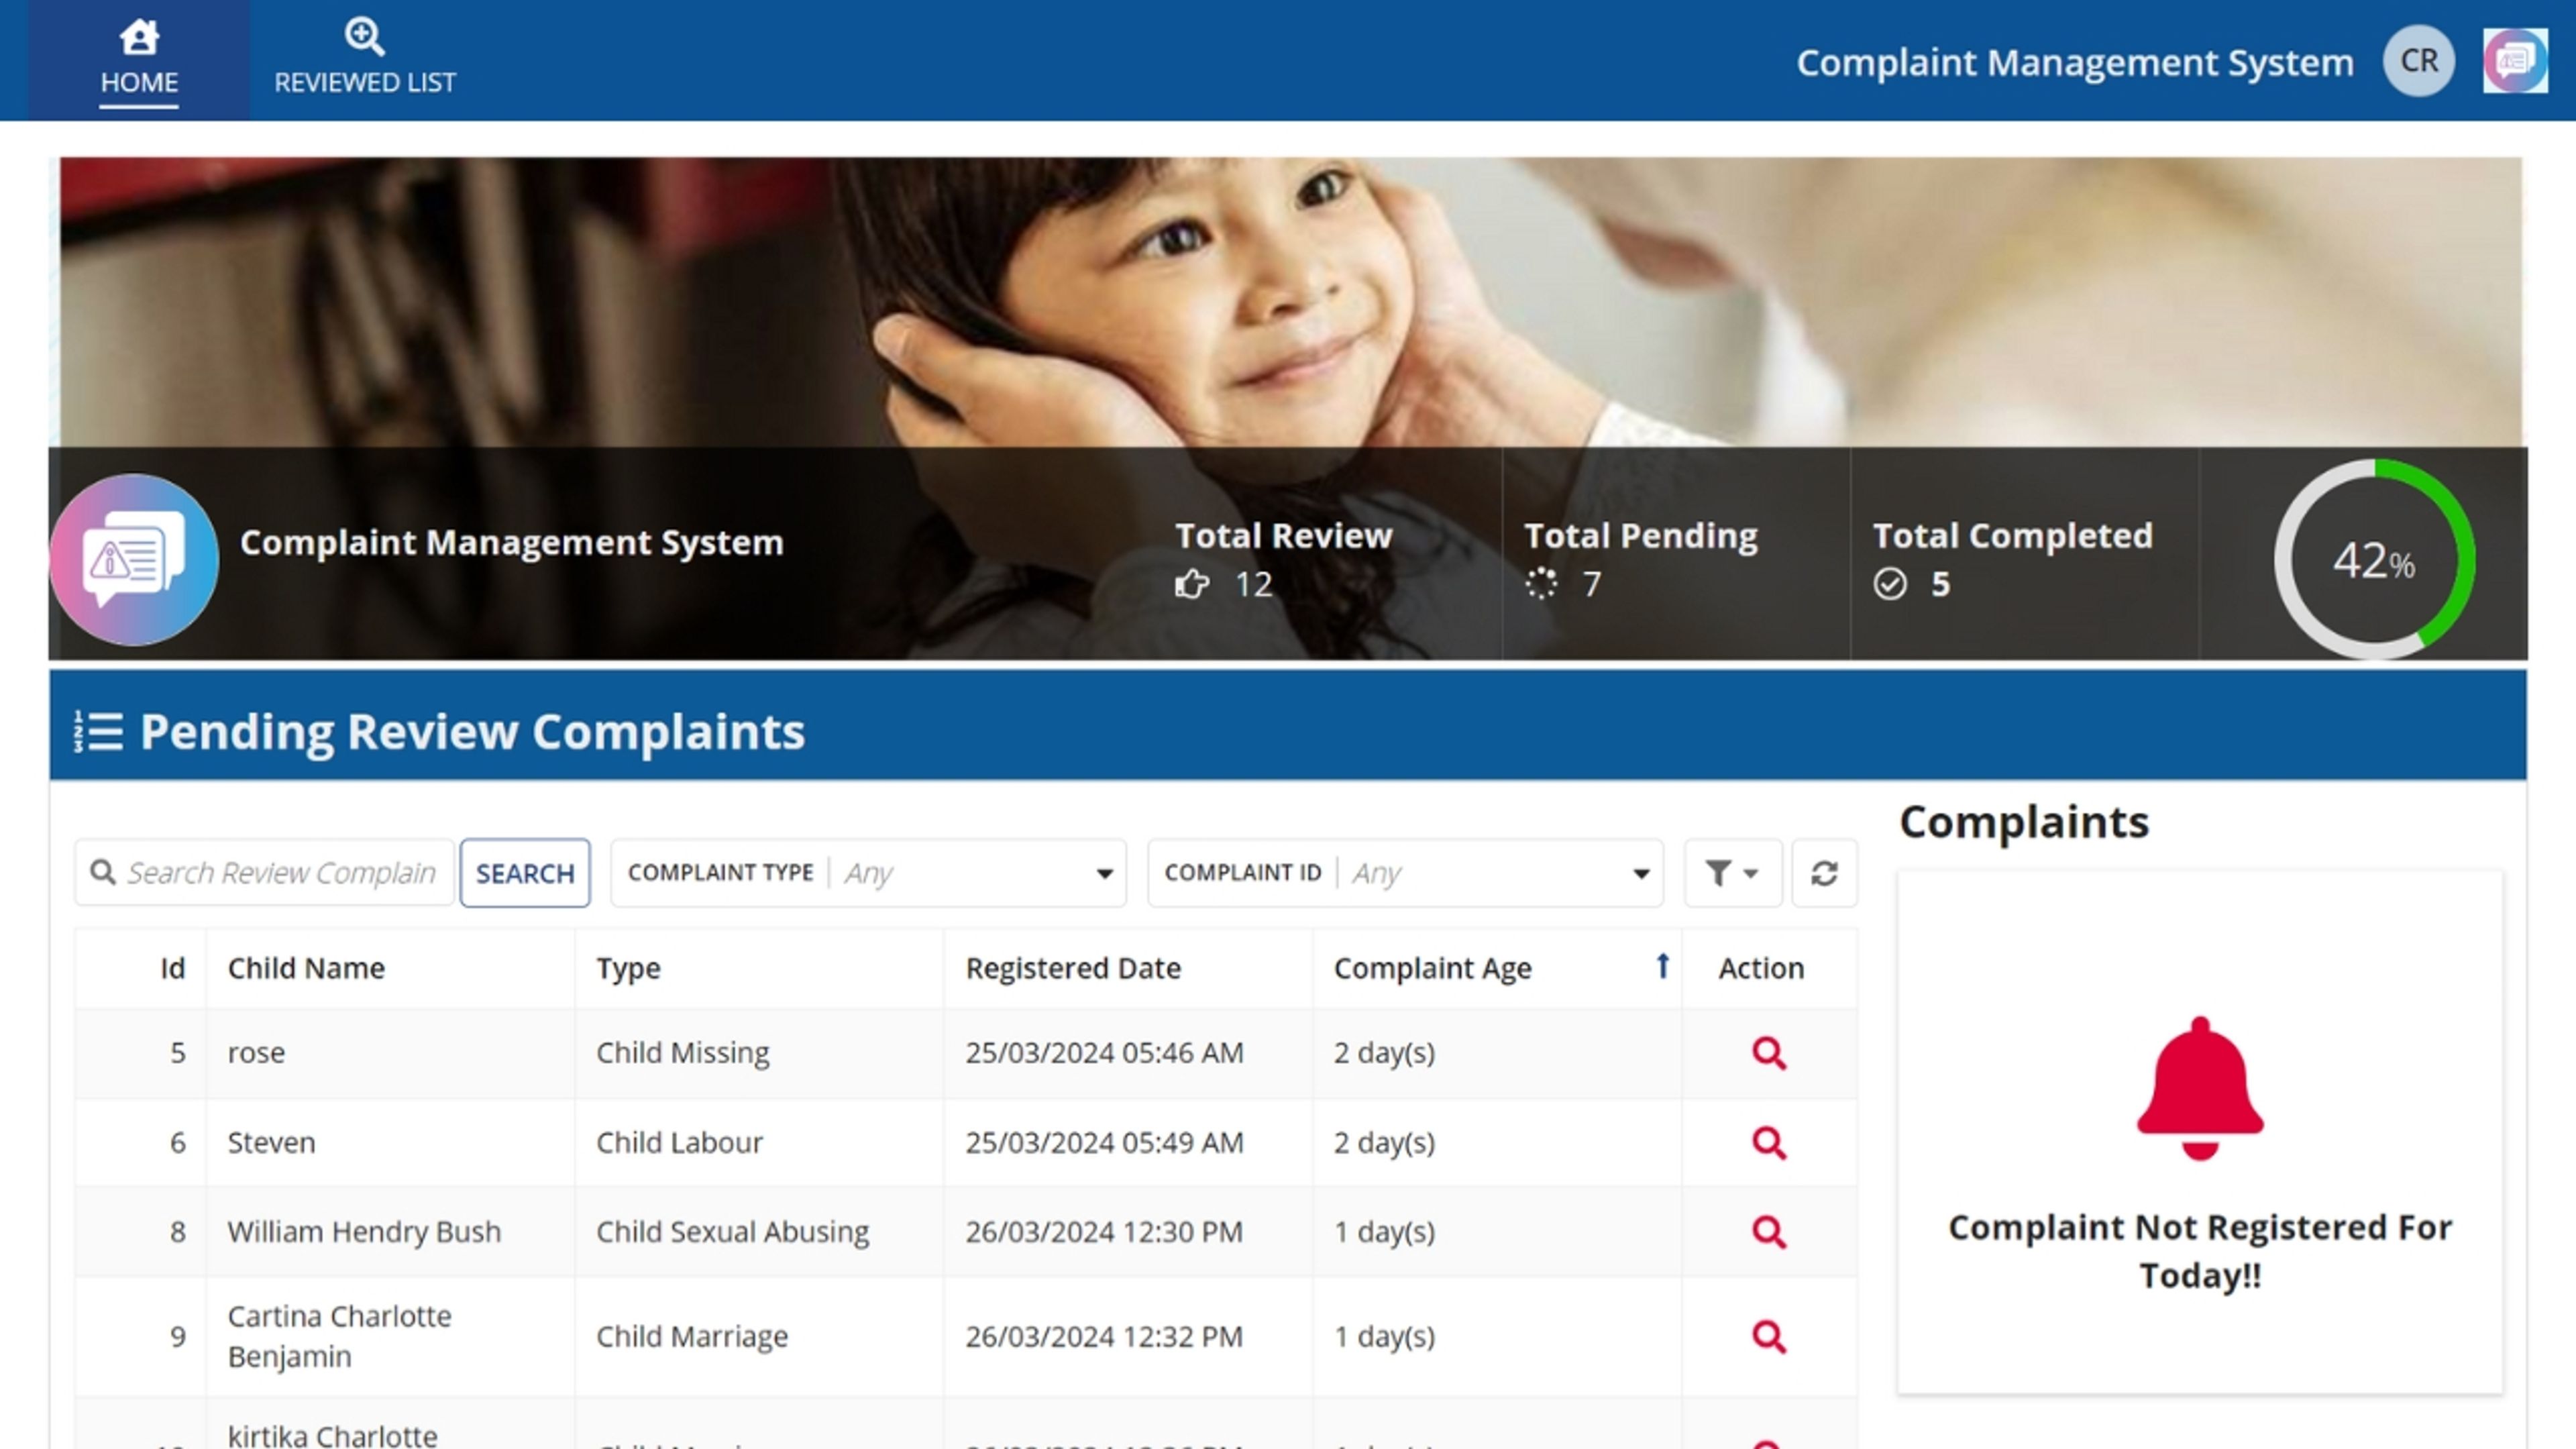This screenshot has height=1449, width=2576.
Task: Click the Pending Review Complaints heading
Action: point(472,732)
